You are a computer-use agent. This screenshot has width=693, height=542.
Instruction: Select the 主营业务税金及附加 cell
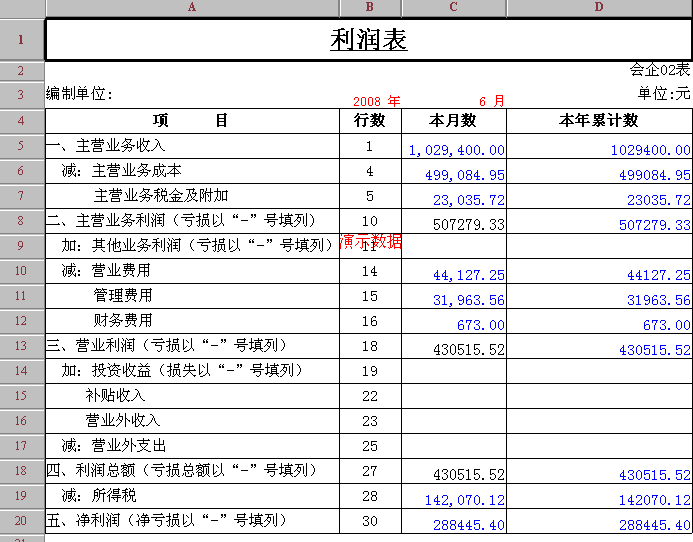[192, 196]
